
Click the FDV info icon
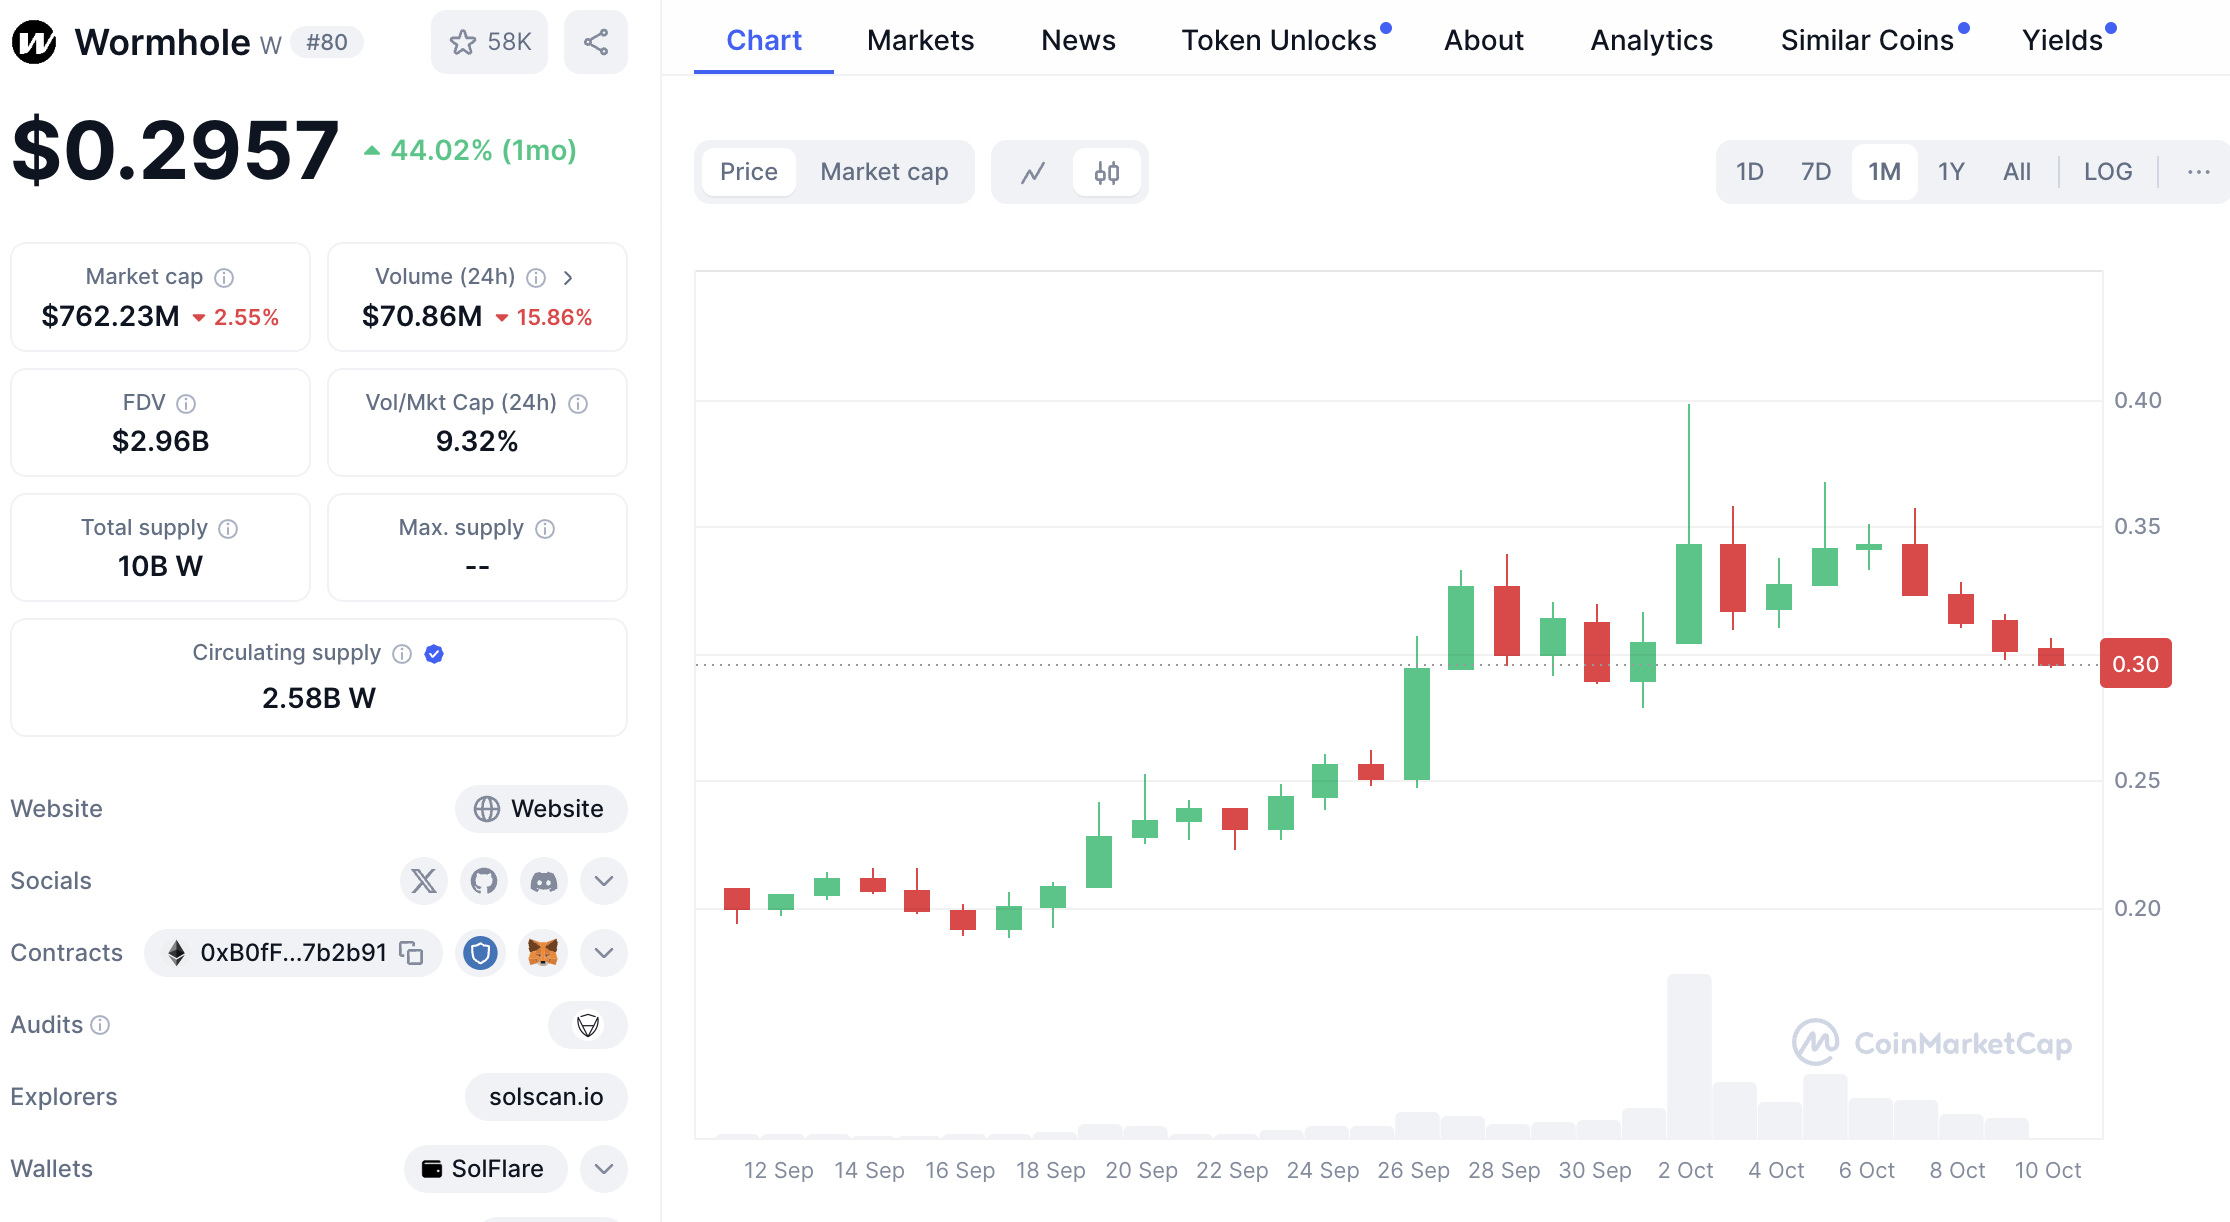click(x=186, y=403)
